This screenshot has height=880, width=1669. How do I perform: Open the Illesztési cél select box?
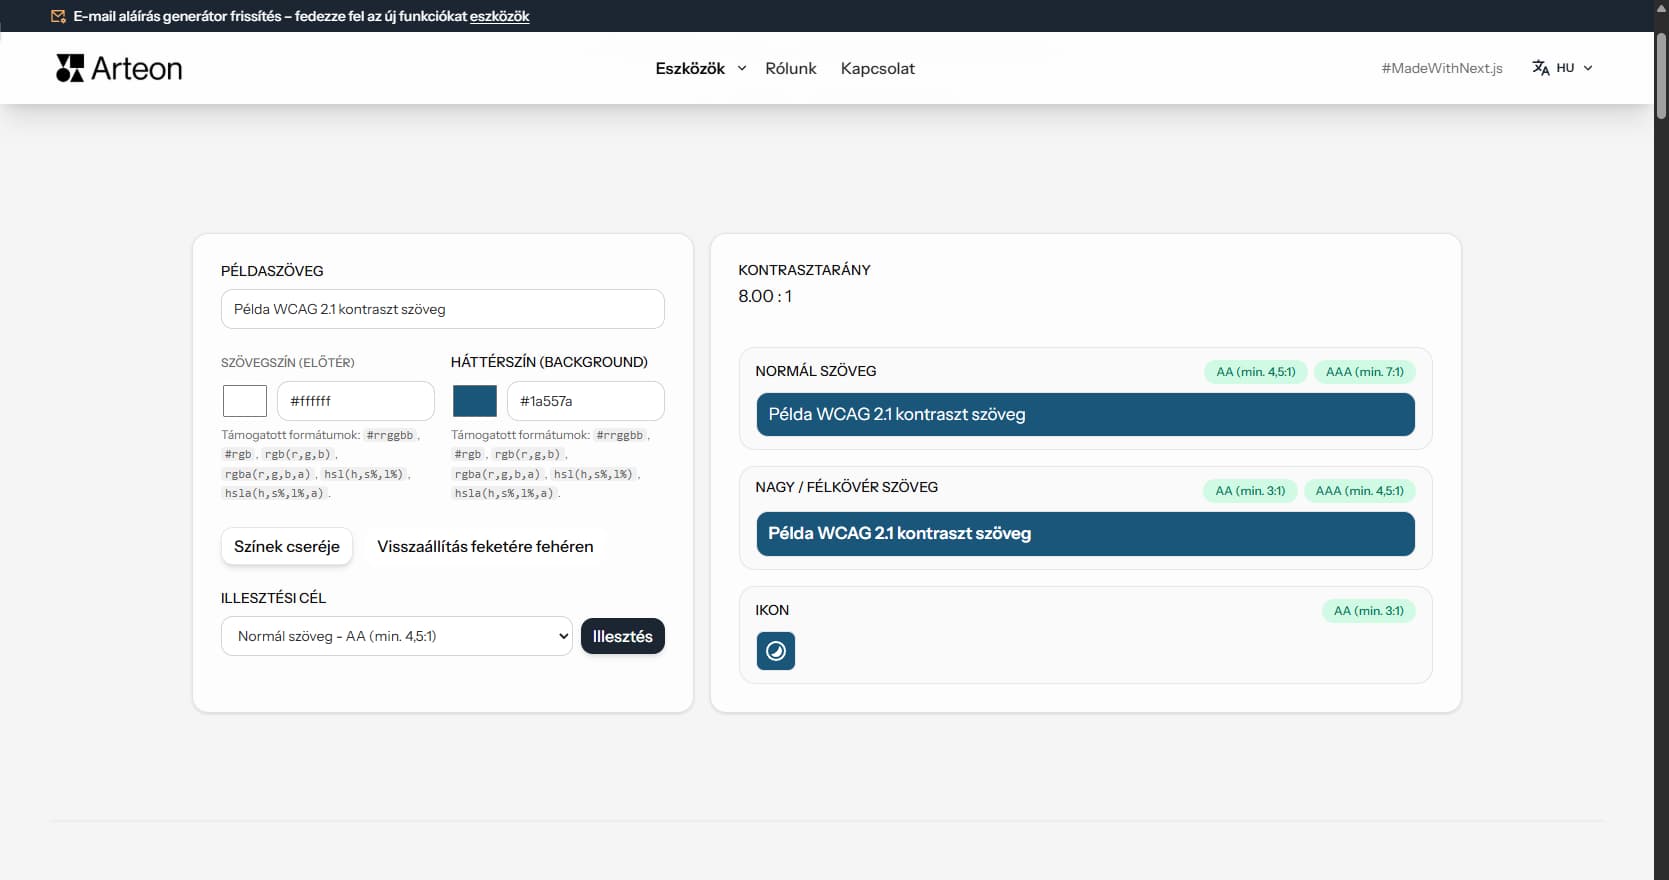tap(396, 636)
